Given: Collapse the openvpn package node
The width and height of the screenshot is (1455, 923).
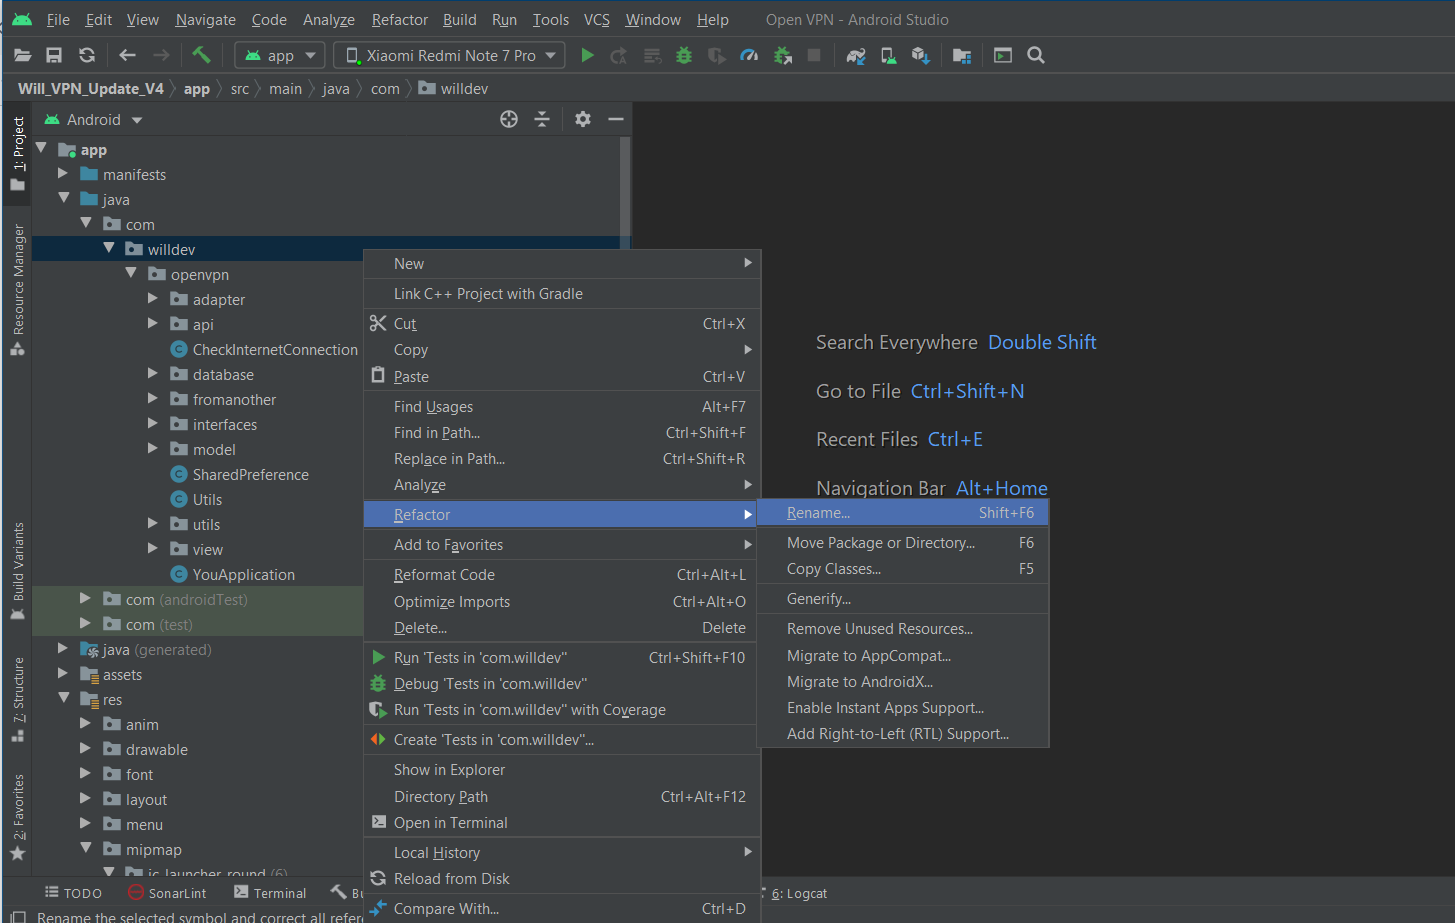Looking at the screenshot, I should 131,273.
